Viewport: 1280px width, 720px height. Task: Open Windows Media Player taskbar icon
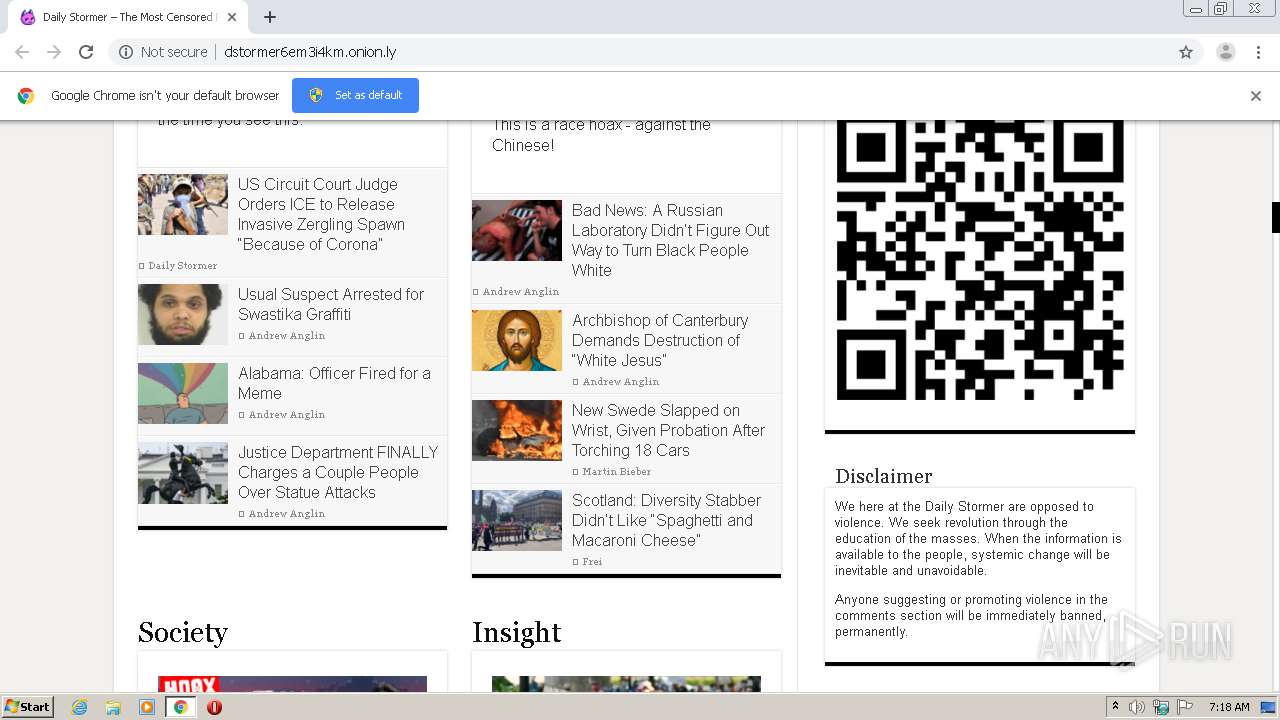click(x=147, y=707)
